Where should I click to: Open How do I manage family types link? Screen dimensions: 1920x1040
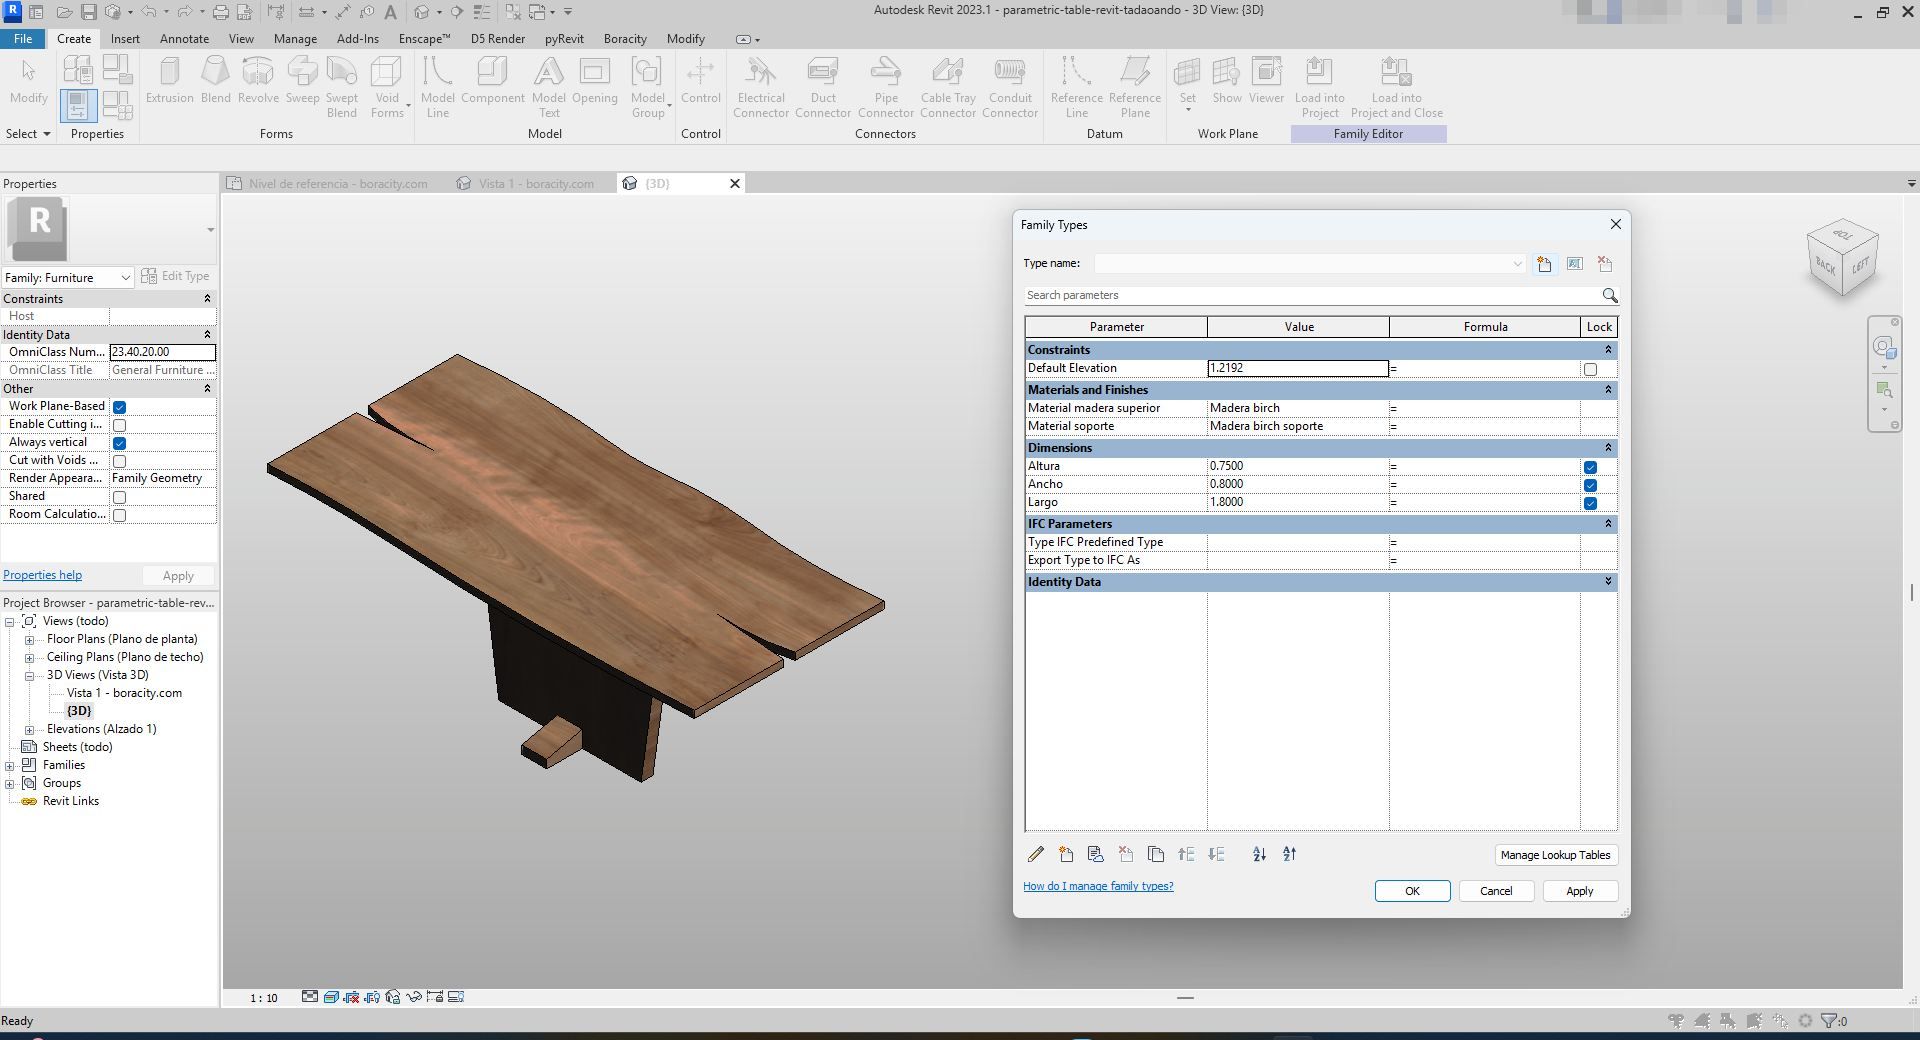pyautogui.click(x=1098, y=886)
